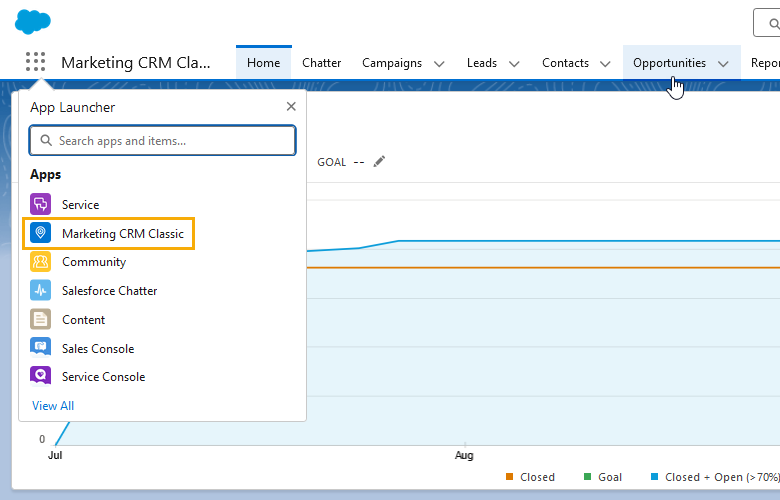Click the Marketing CRM Classic app icon
Image resolution: width=780 pixels, height=500 pixels.
(40, 233)
